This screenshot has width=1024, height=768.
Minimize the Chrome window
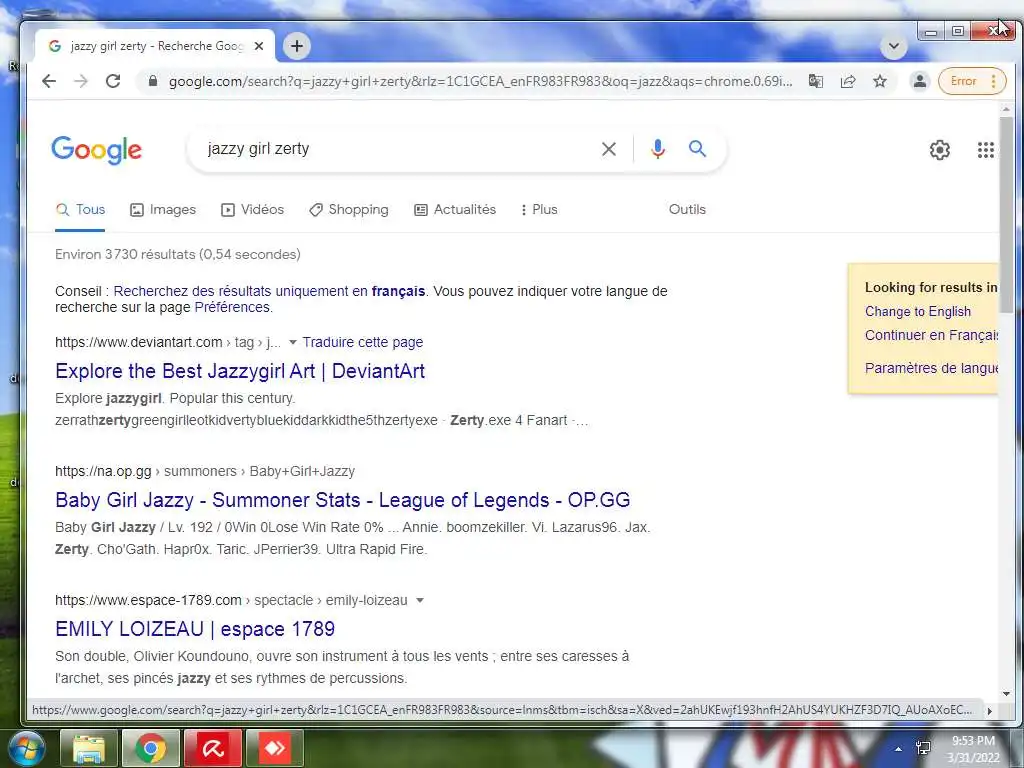[931, 31]
